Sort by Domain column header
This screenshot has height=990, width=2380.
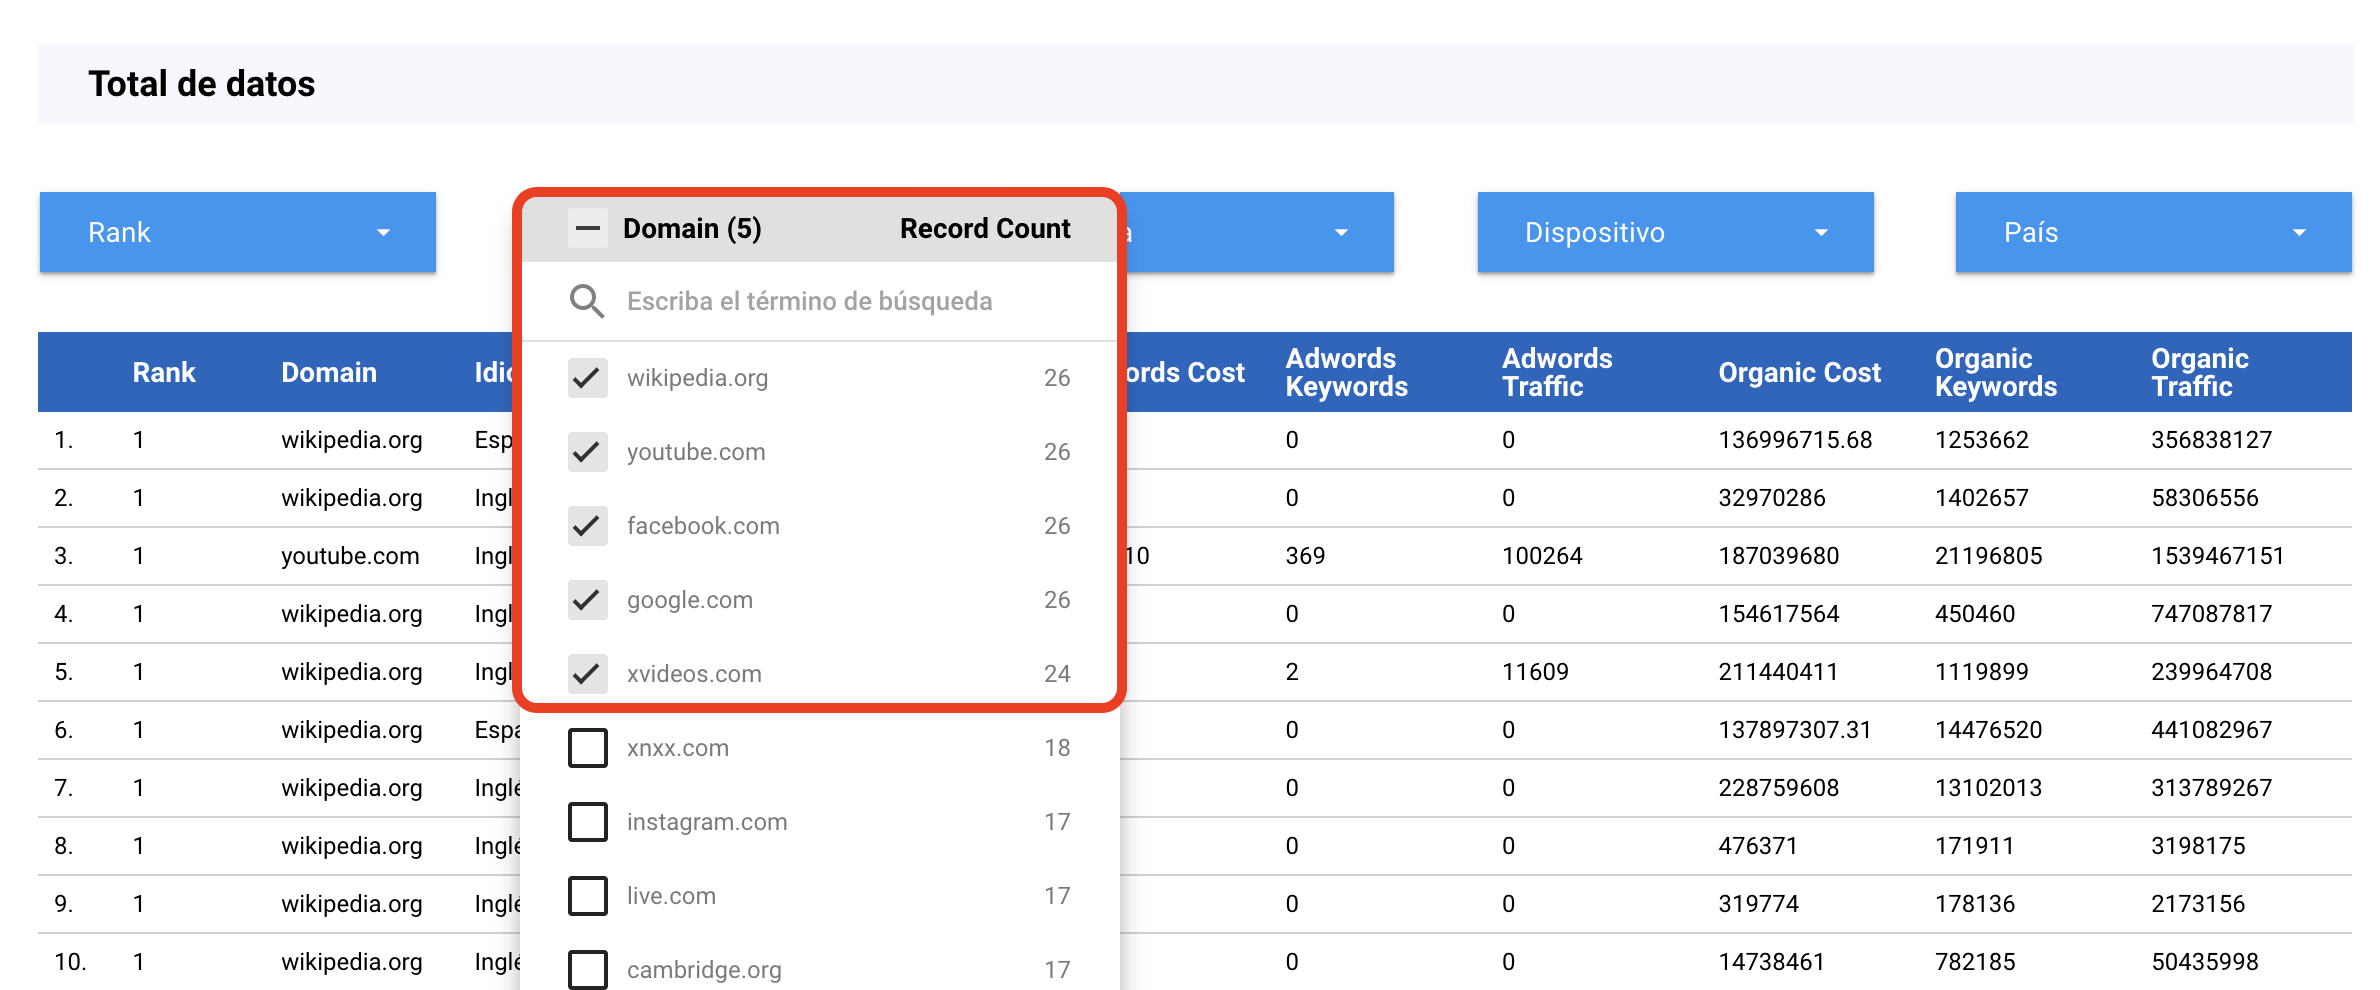(x=329, y=372)
